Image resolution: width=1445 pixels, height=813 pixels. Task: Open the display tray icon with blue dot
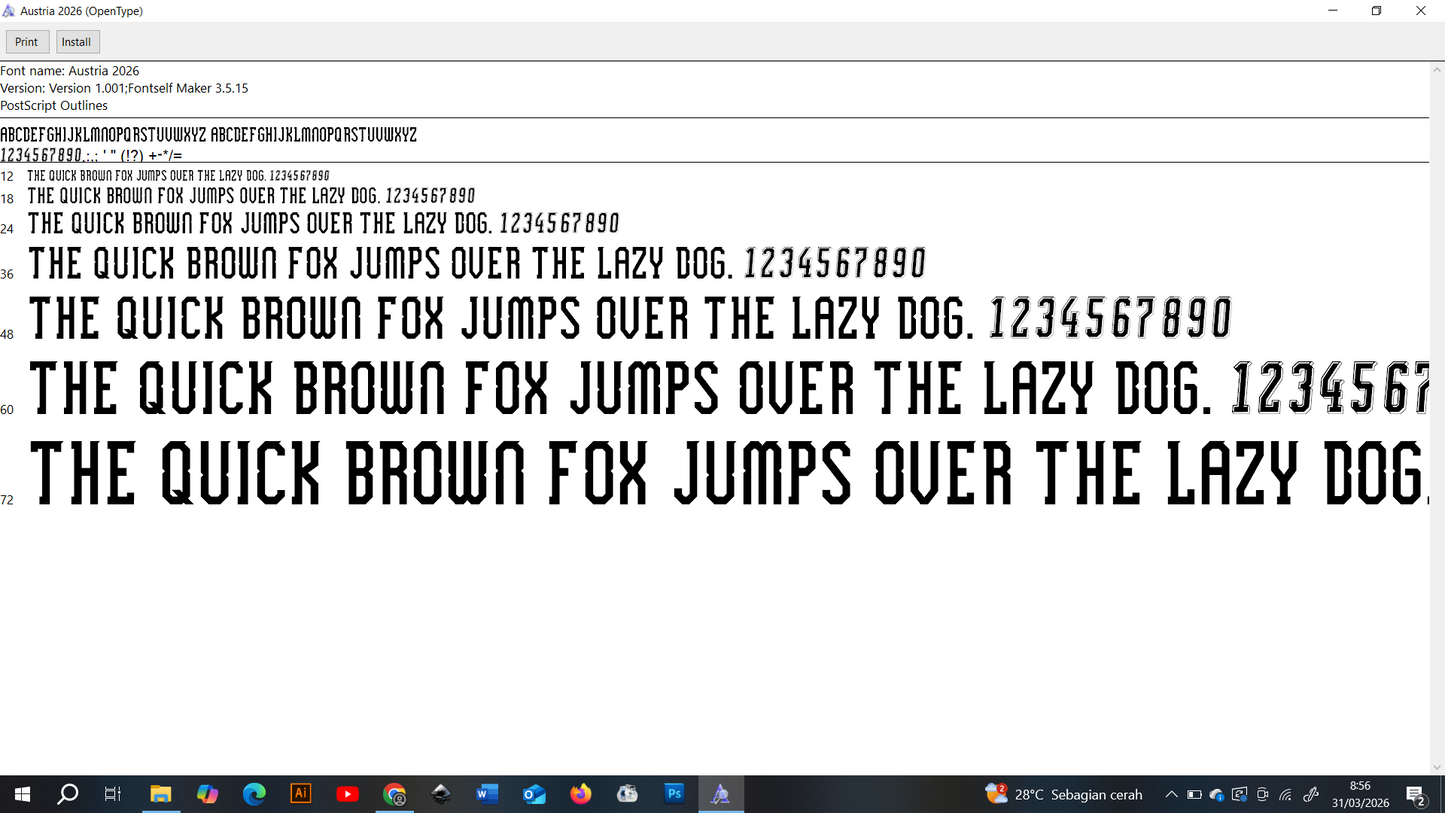pyautogui.click(x=1240, y=795)
